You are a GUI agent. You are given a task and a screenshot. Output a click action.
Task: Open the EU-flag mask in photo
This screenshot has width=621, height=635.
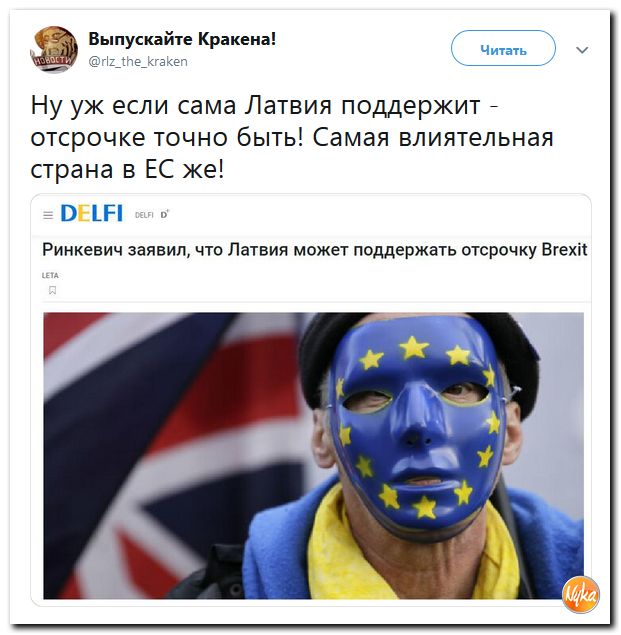pyautogui.click(x=416, y=423)
